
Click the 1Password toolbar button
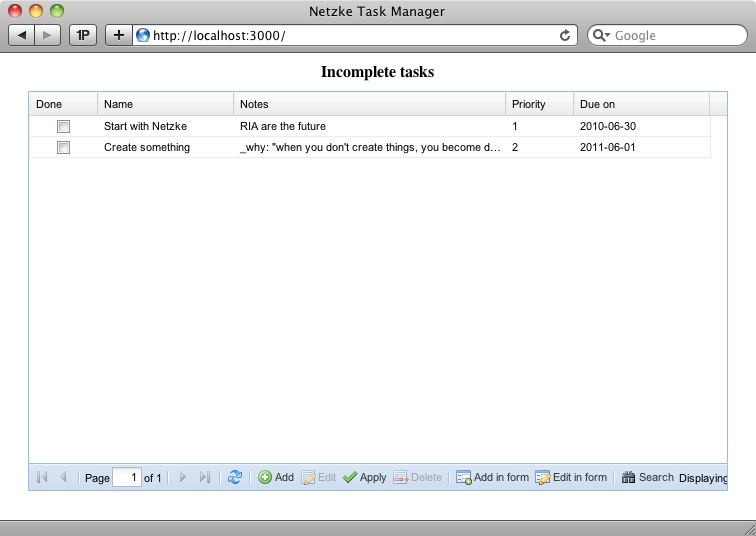[83, 35]
